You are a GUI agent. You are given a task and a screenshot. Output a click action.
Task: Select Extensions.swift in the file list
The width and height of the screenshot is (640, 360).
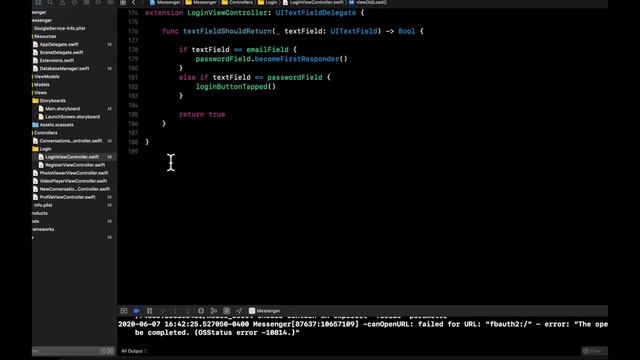[x=57, y=60]
